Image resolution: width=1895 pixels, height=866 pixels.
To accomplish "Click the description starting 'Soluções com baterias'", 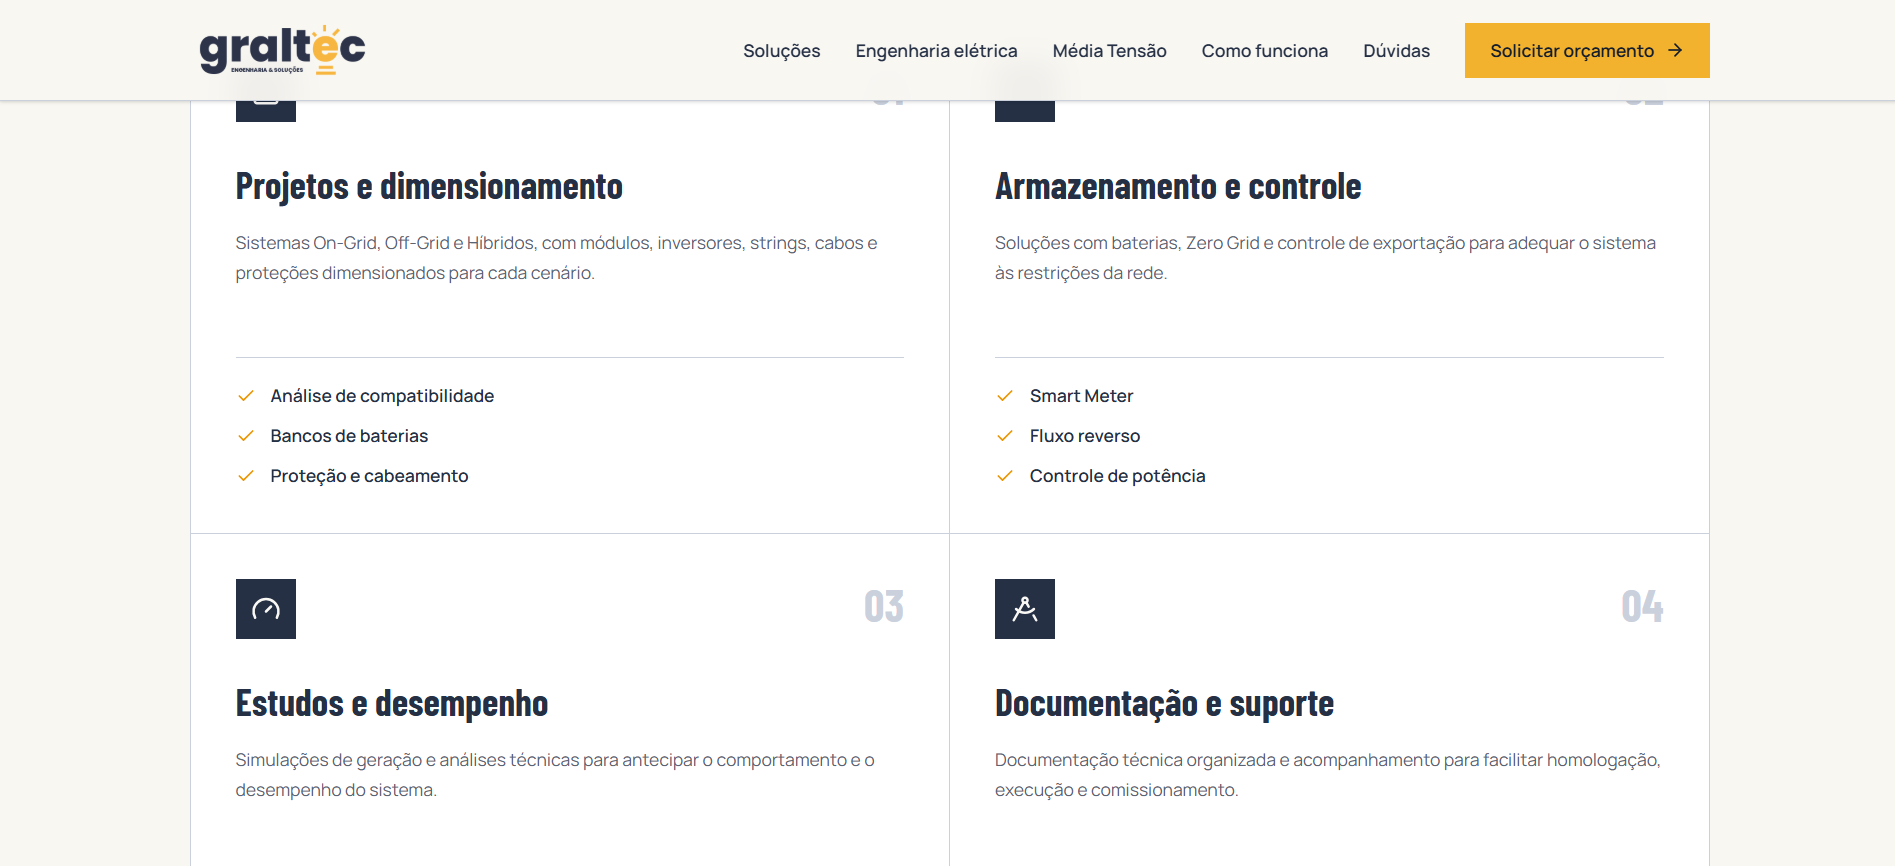I will pyautogui.click(x=1325, y=258).
